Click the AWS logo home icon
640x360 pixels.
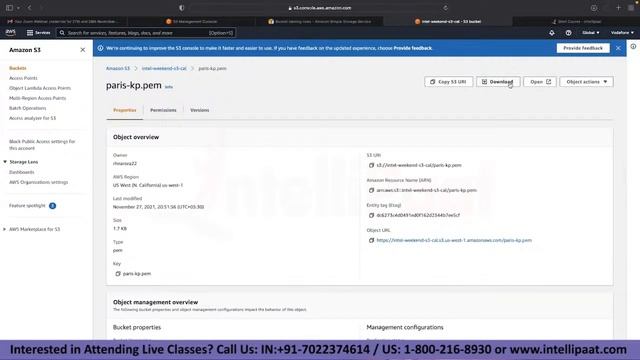coord(11,32)
